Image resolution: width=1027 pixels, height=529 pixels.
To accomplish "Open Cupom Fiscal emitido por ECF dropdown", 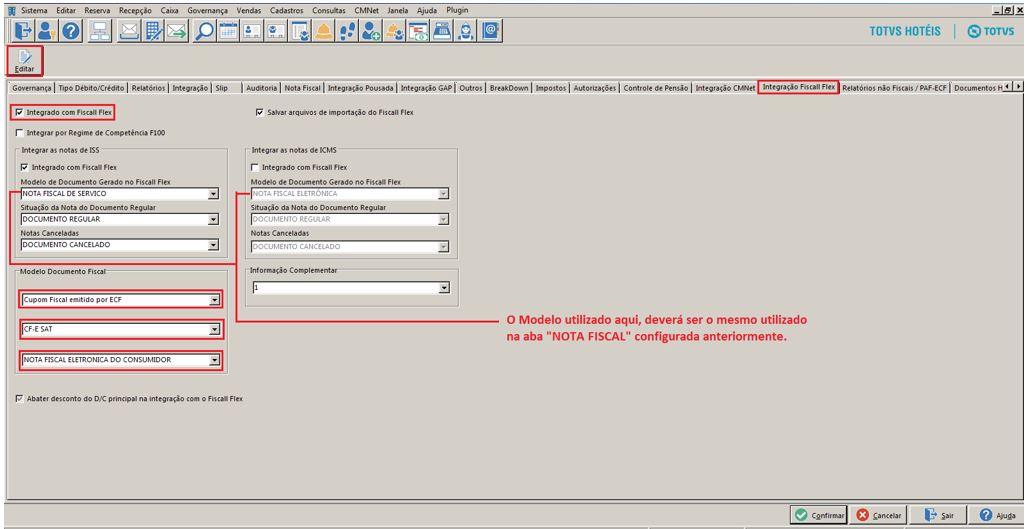I will (x=214, y=301).
